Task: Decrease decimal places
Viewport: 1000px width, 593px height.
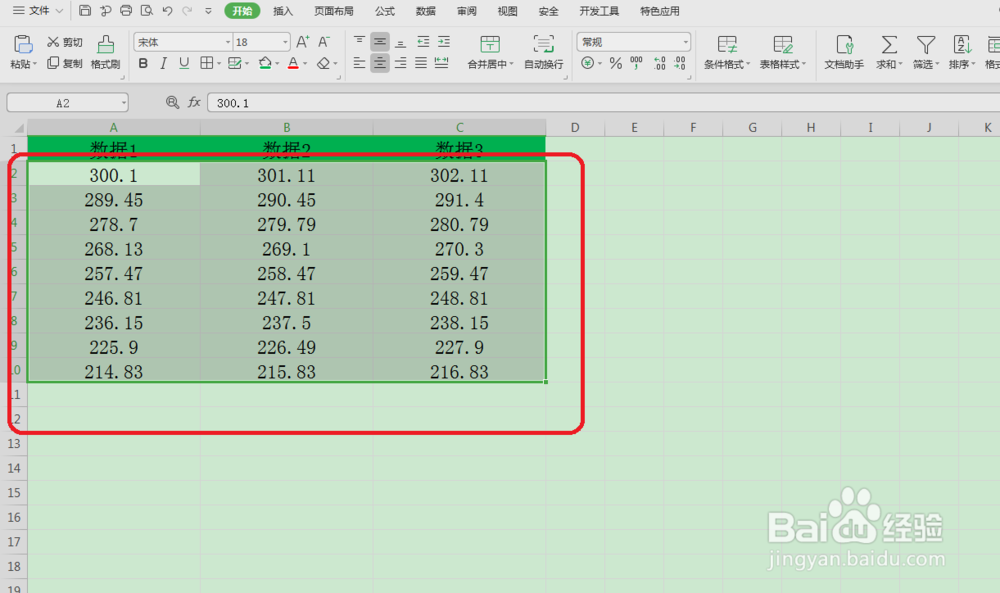Action: point(680,63)
